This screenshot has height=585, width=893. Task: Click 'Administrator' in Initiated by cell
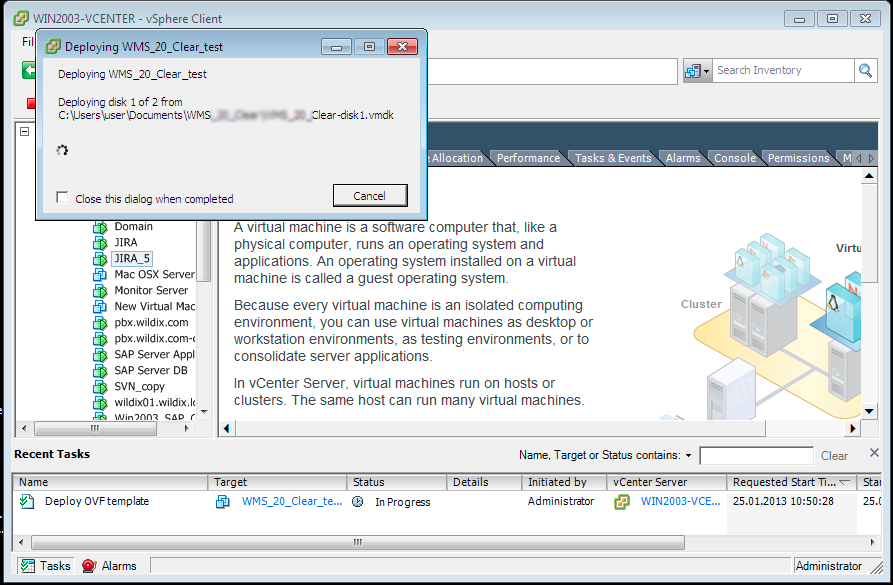pyautogui.click(x=560, y=501)
